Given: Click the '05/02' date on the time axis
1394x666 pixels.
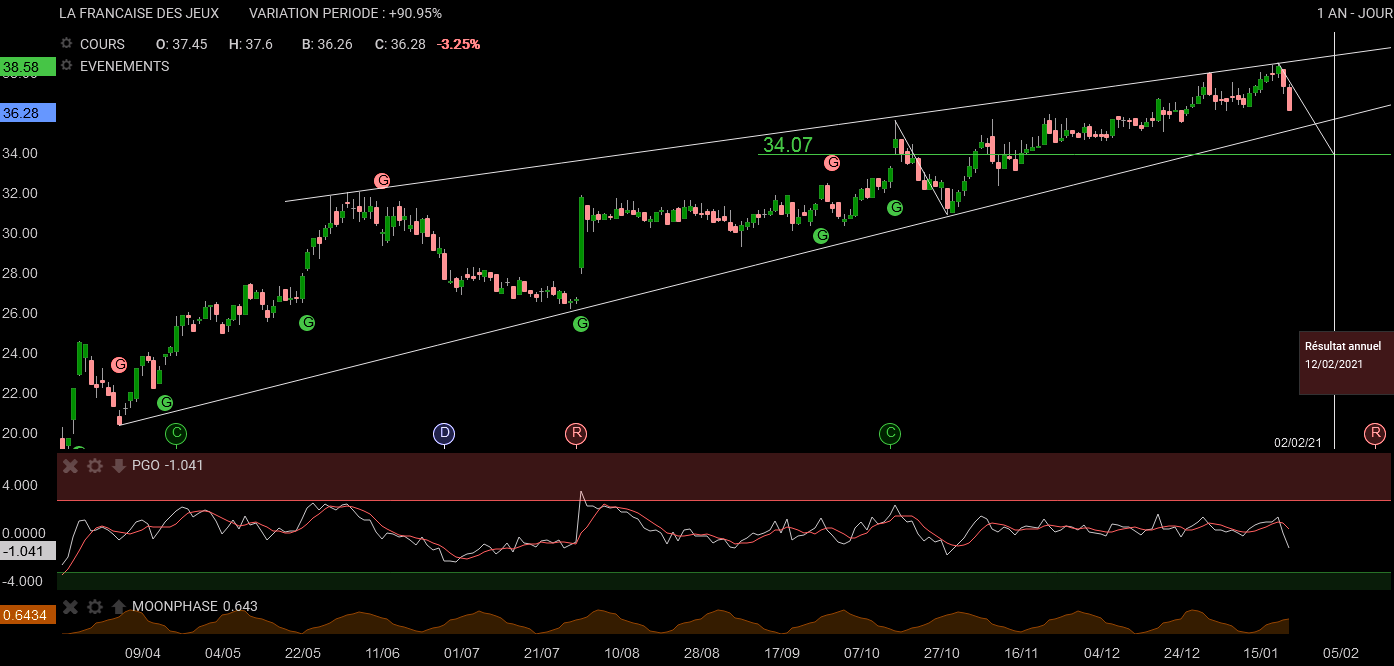Looking at the screenshot, I should 1342,653.
